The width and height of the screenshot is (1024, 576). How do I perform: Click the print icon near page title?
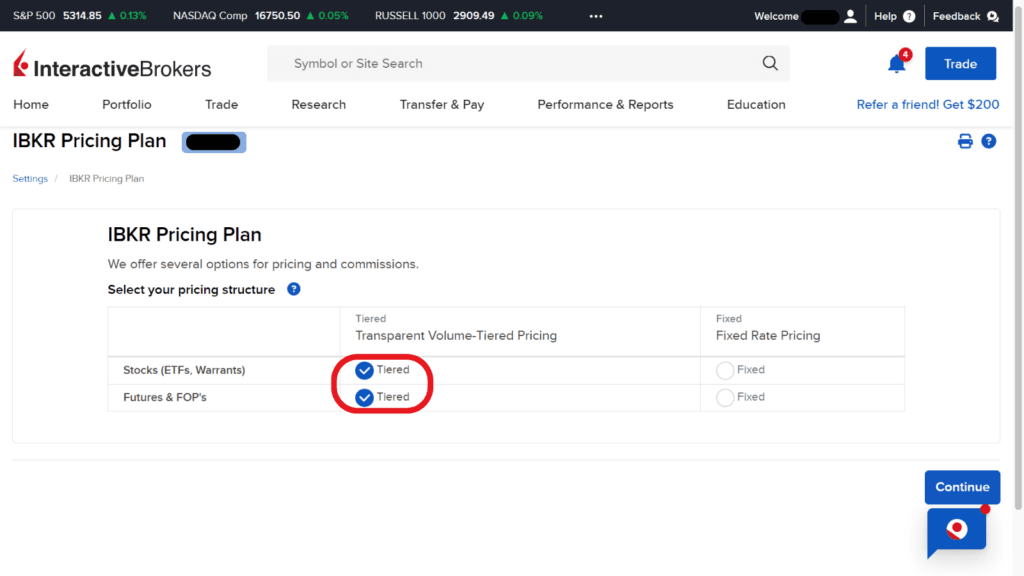(964, 141)
